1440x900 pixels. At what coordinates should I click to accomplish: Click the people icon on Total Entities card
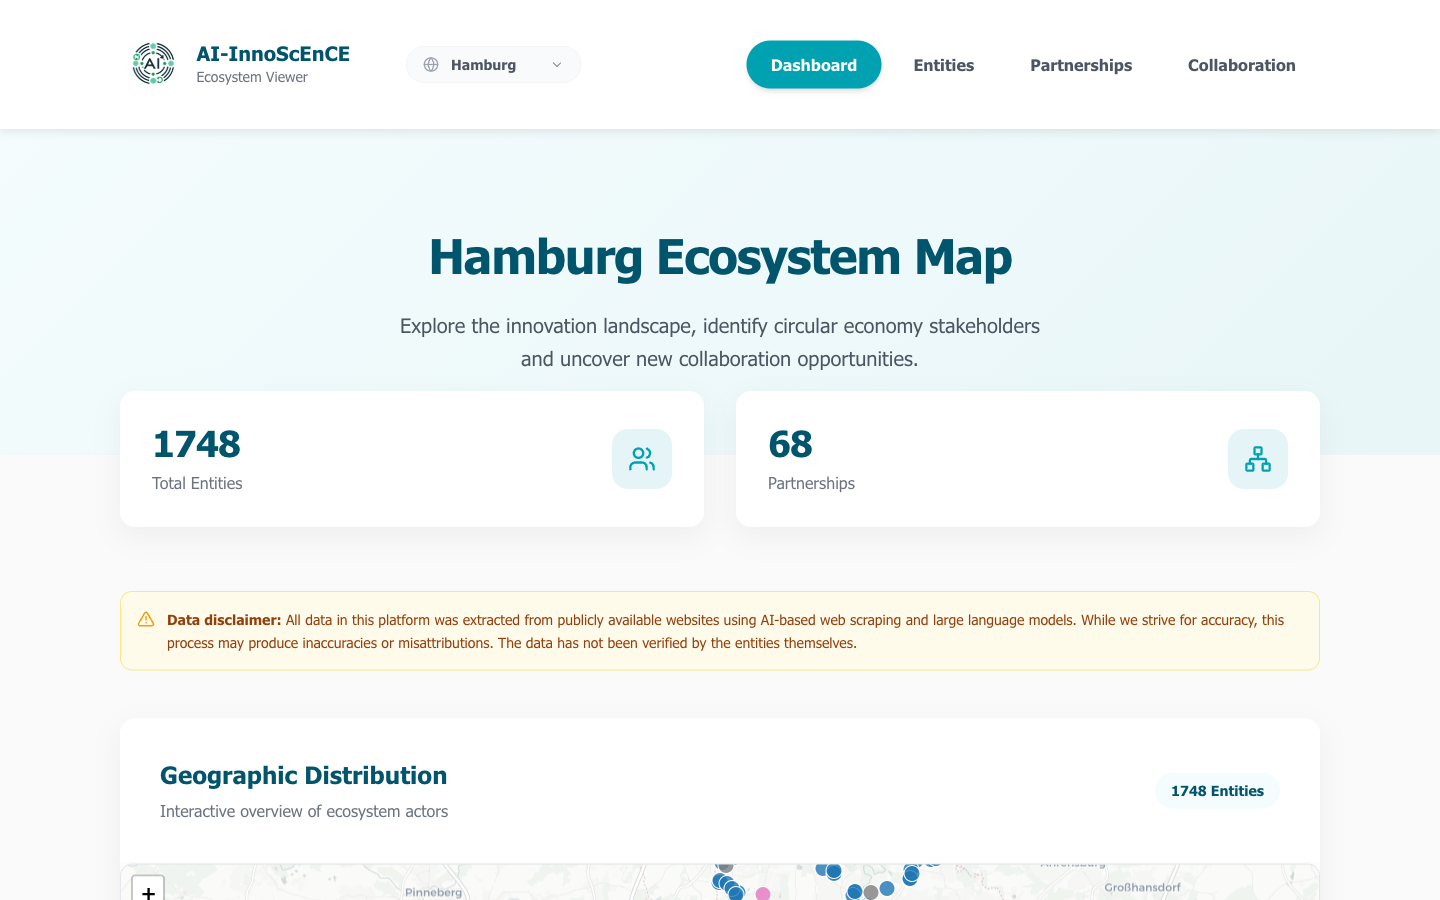(642, 459)
